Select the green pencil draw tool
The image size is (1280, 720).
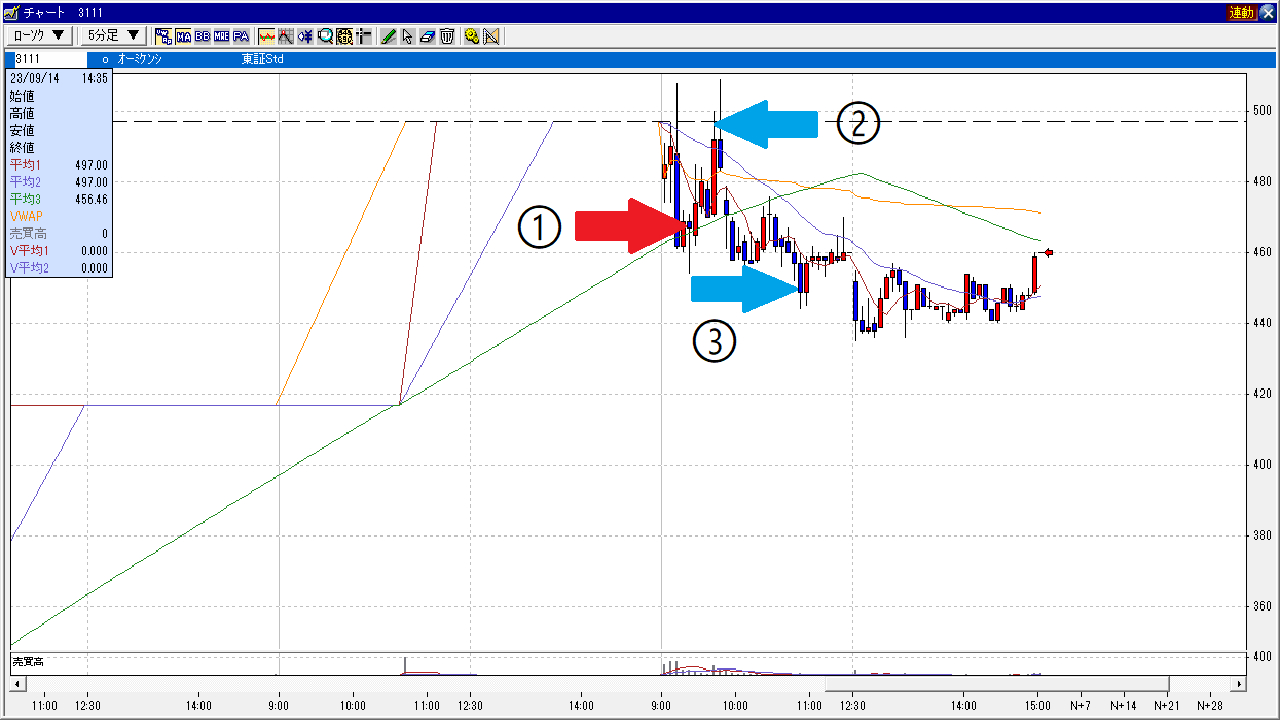click(388, 35)
